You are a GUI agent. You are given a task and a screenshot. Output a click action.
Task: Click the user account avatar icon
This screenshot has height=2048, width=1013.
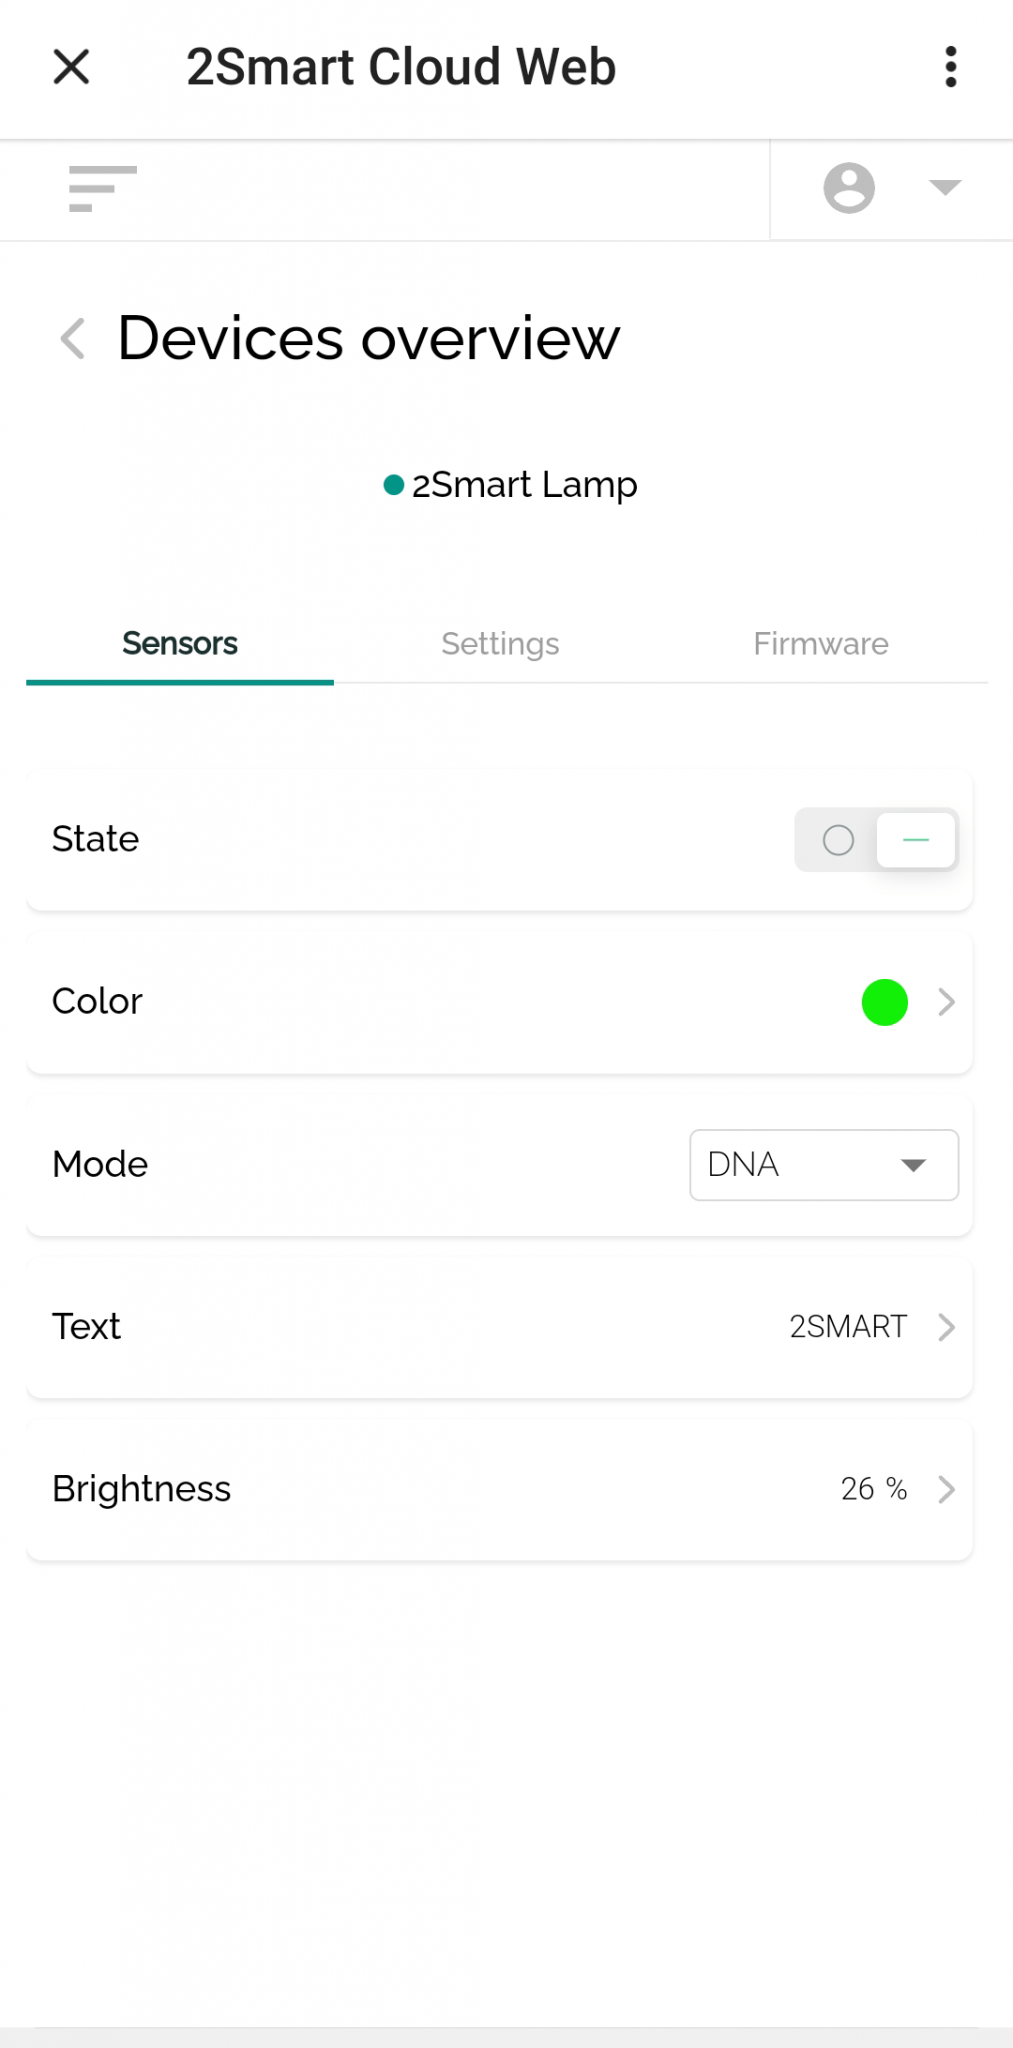coord(847,189)
